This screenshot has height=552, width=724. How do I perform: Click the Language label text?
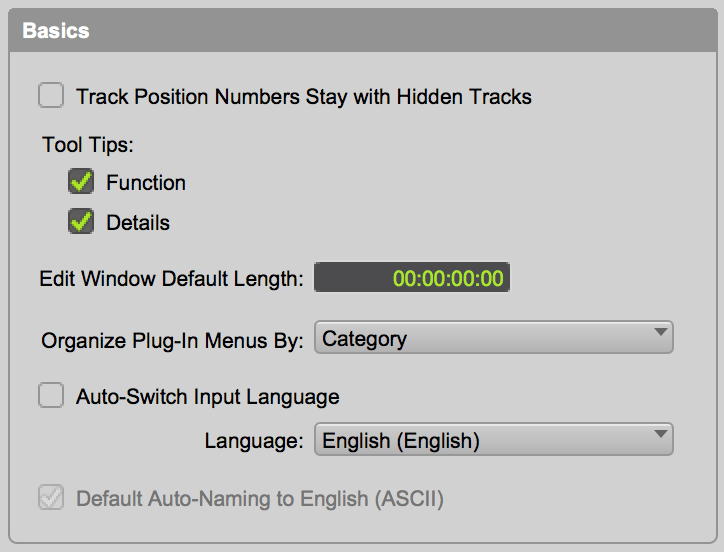tap(254, 440)
